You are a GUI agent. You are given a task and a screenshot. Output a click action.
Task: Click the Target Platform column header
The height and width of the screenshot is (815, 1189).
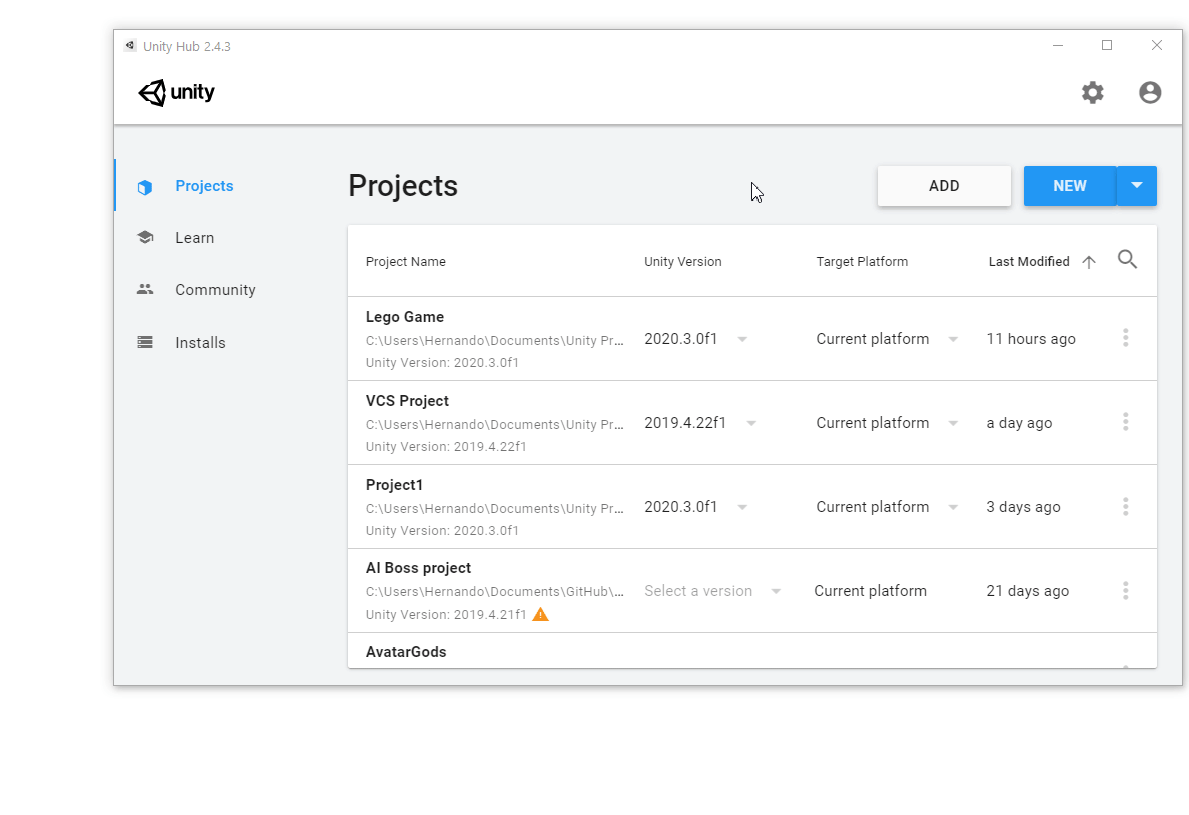[x=862, y=262]
